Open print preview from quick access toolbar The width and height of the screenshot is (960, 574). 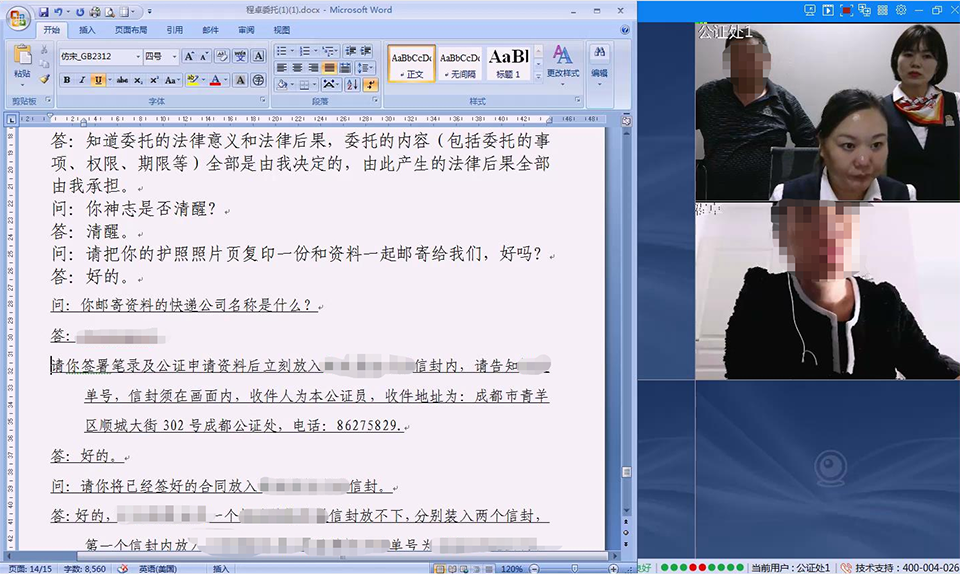click(x=110, y=12)
